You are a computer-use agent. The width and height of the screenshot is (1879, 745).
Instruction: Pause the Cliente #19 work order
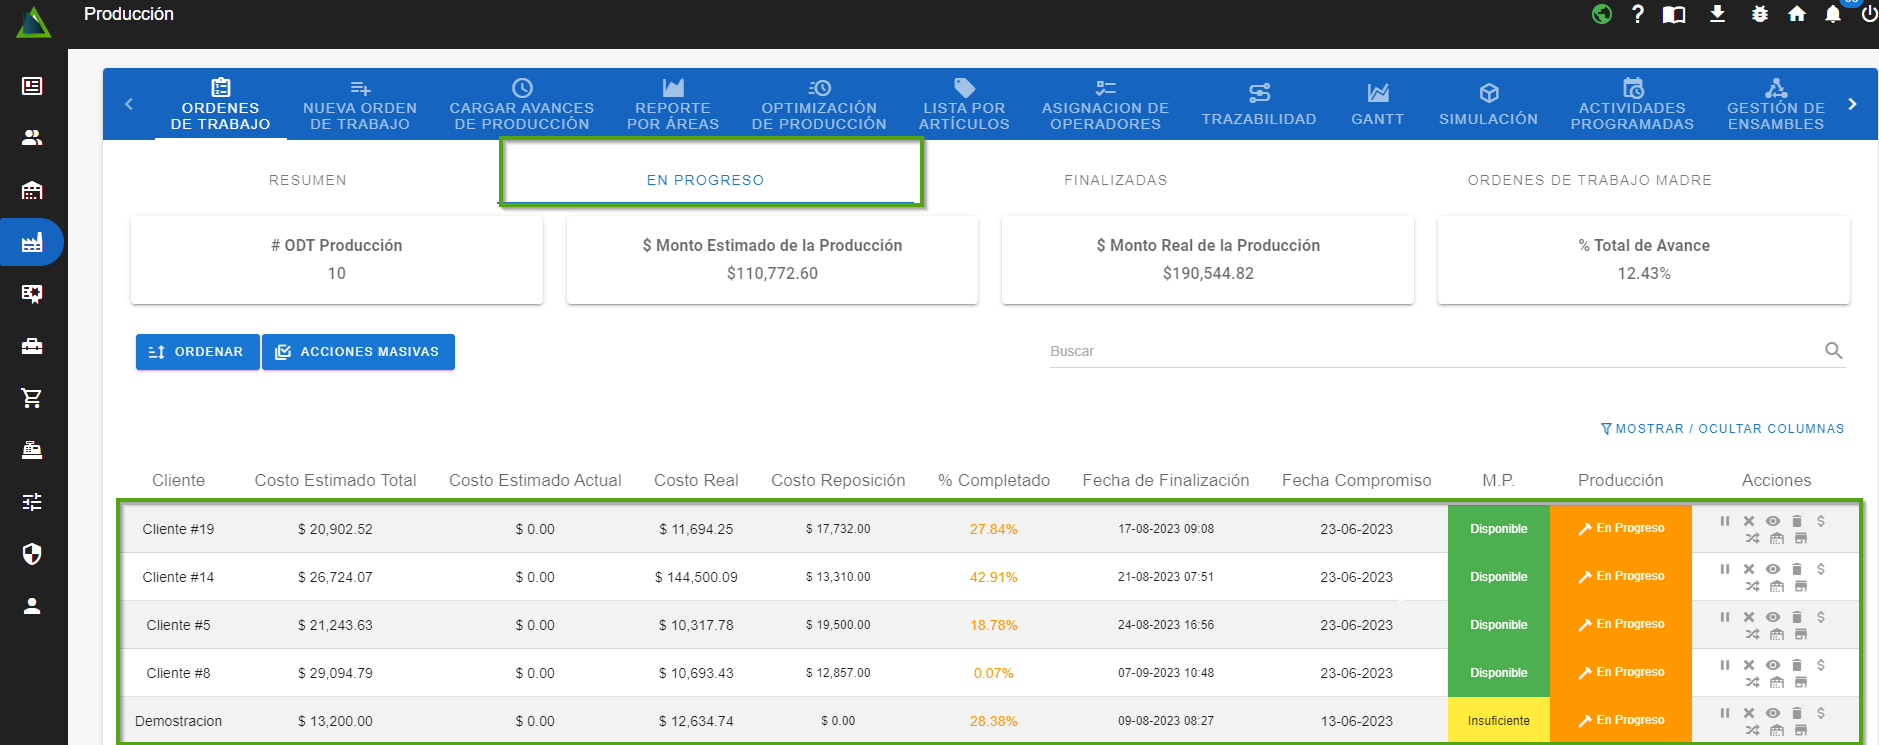click(1725, 521)
